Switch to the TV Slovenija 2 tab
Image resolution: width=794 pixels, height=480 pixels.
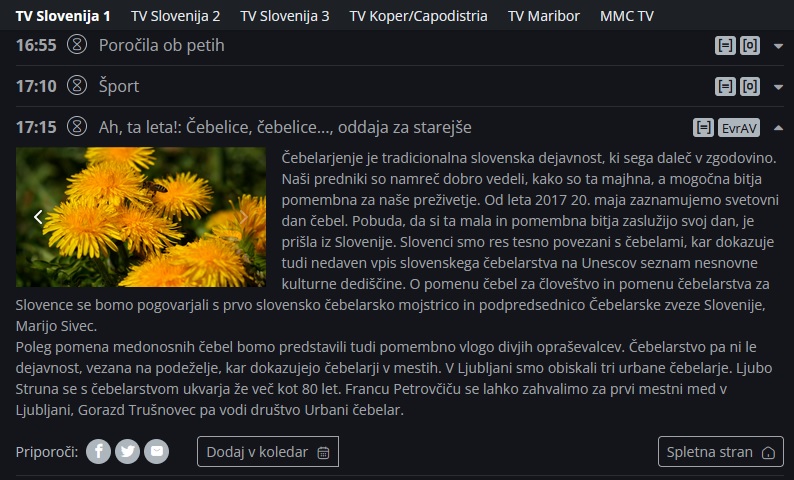pyautogui.click(x=175, y=16)
